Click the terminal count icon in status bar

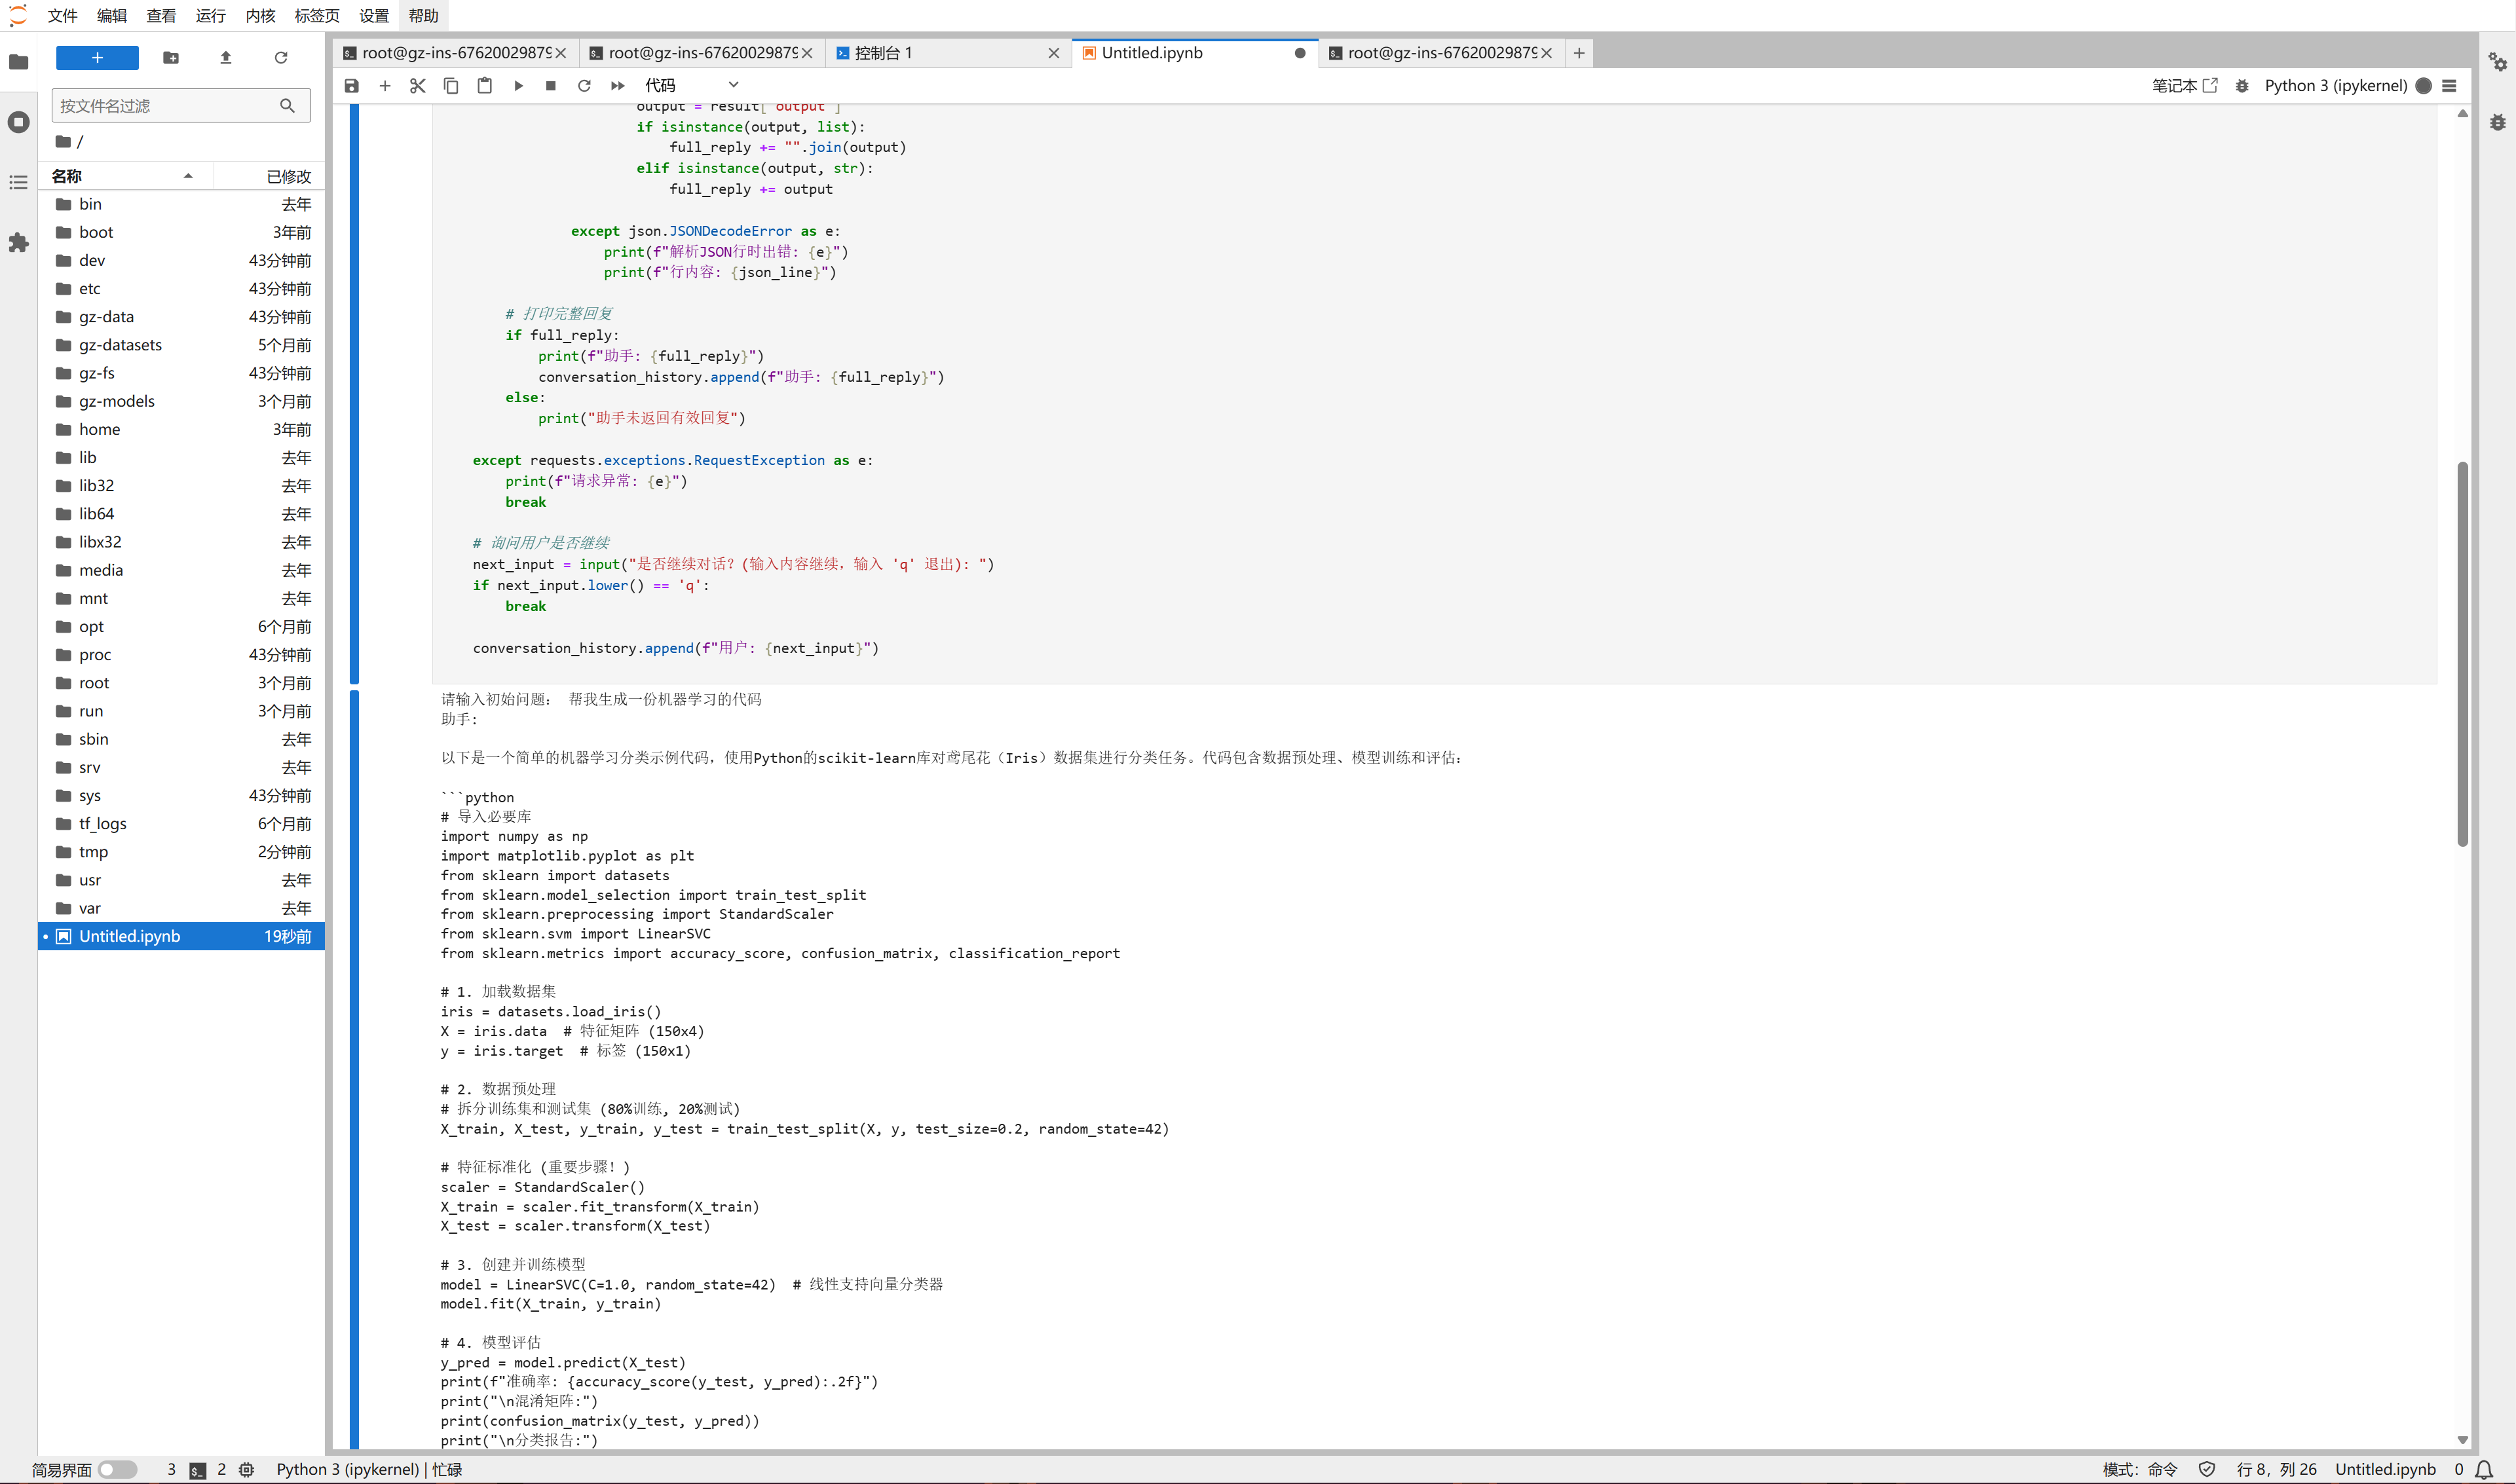(x=198, y=1470)
